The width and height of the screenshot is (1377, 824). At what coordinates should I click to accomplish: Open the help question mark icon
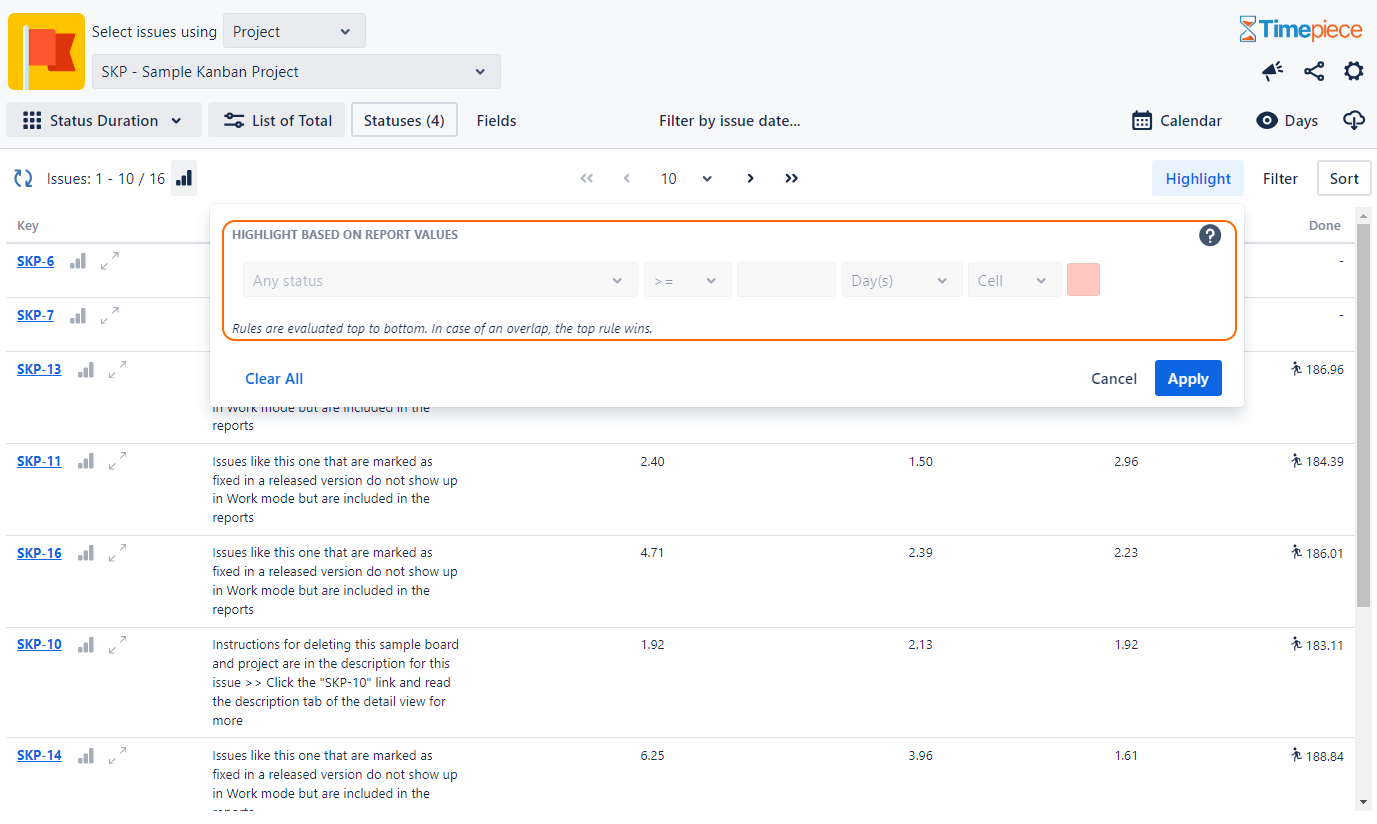(x=1210, y=236)
